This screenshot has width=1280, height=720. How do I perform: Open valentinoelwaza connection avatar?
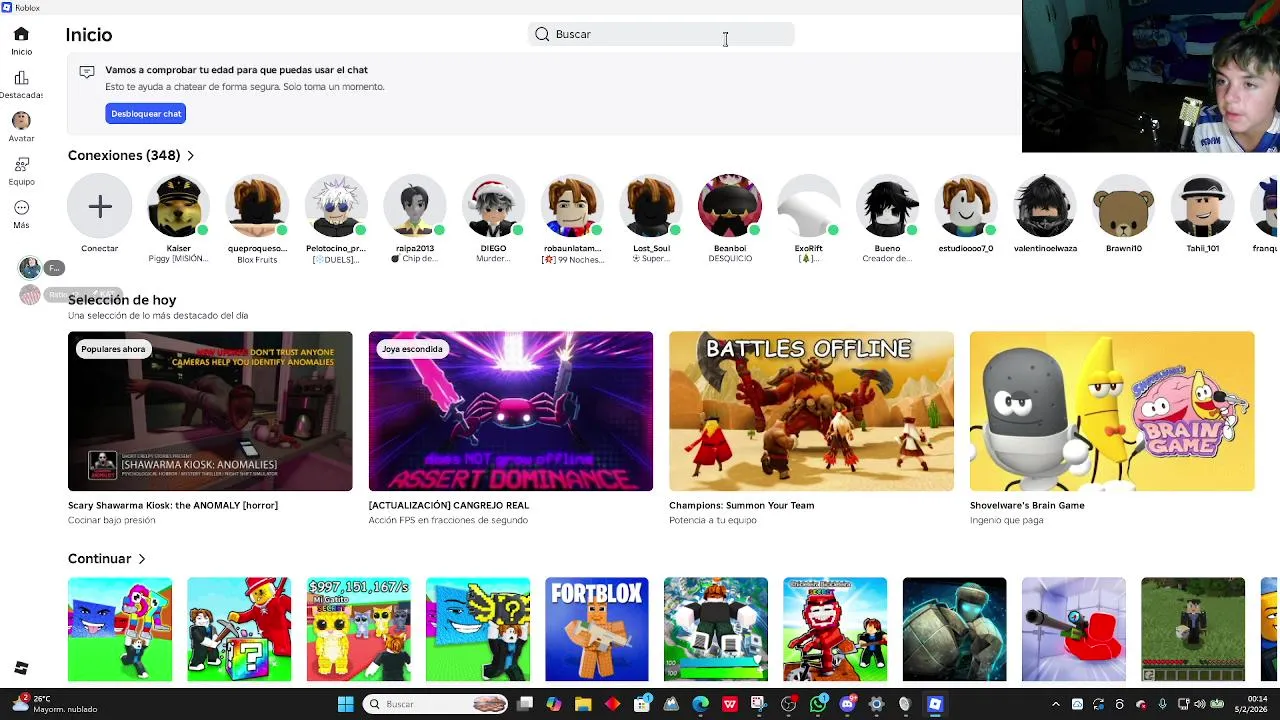point(1045,206)
